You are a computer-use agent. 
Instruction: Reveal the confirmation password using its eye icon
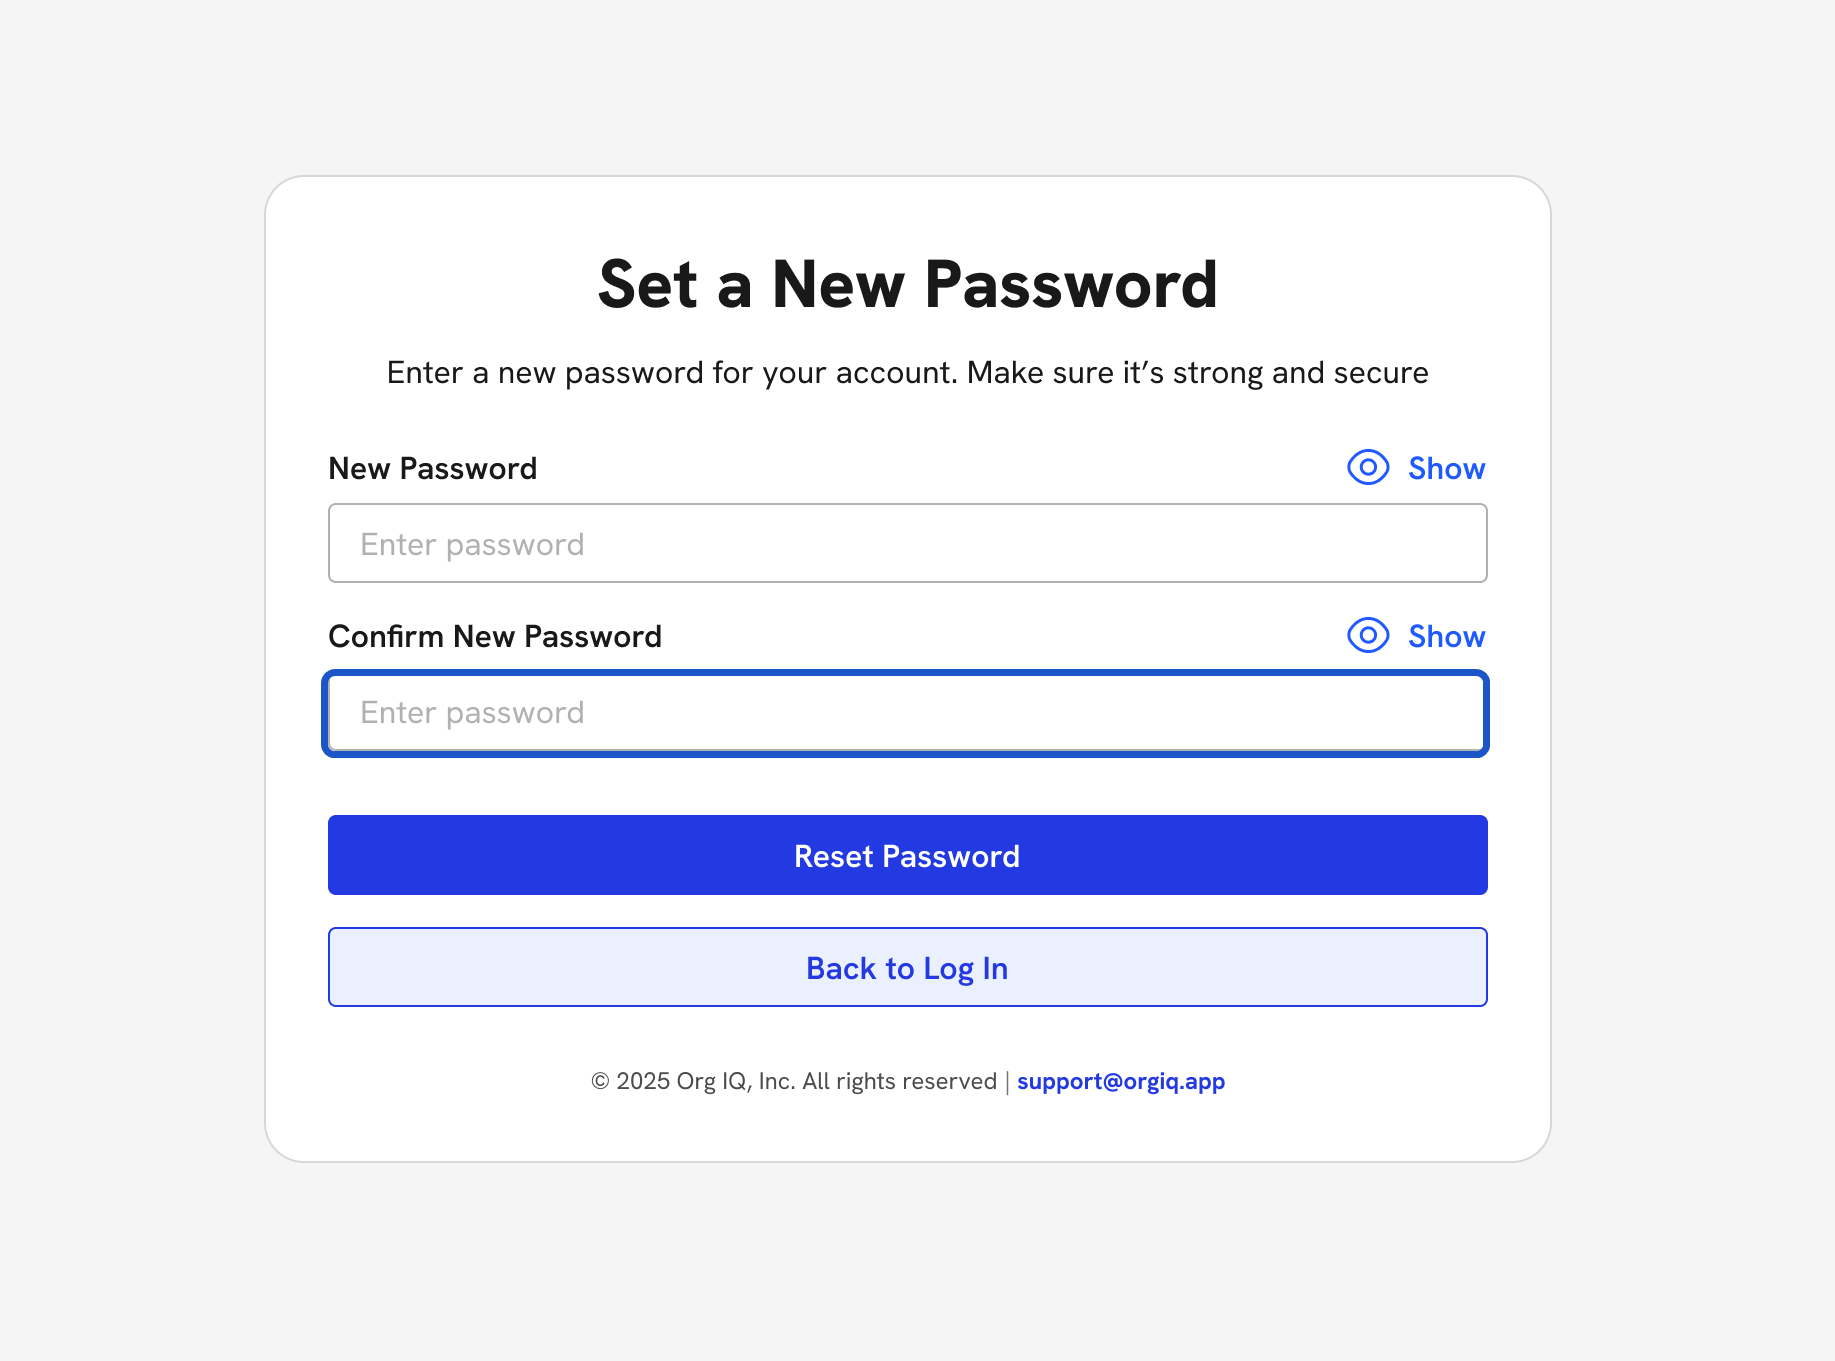(1367, 635)
